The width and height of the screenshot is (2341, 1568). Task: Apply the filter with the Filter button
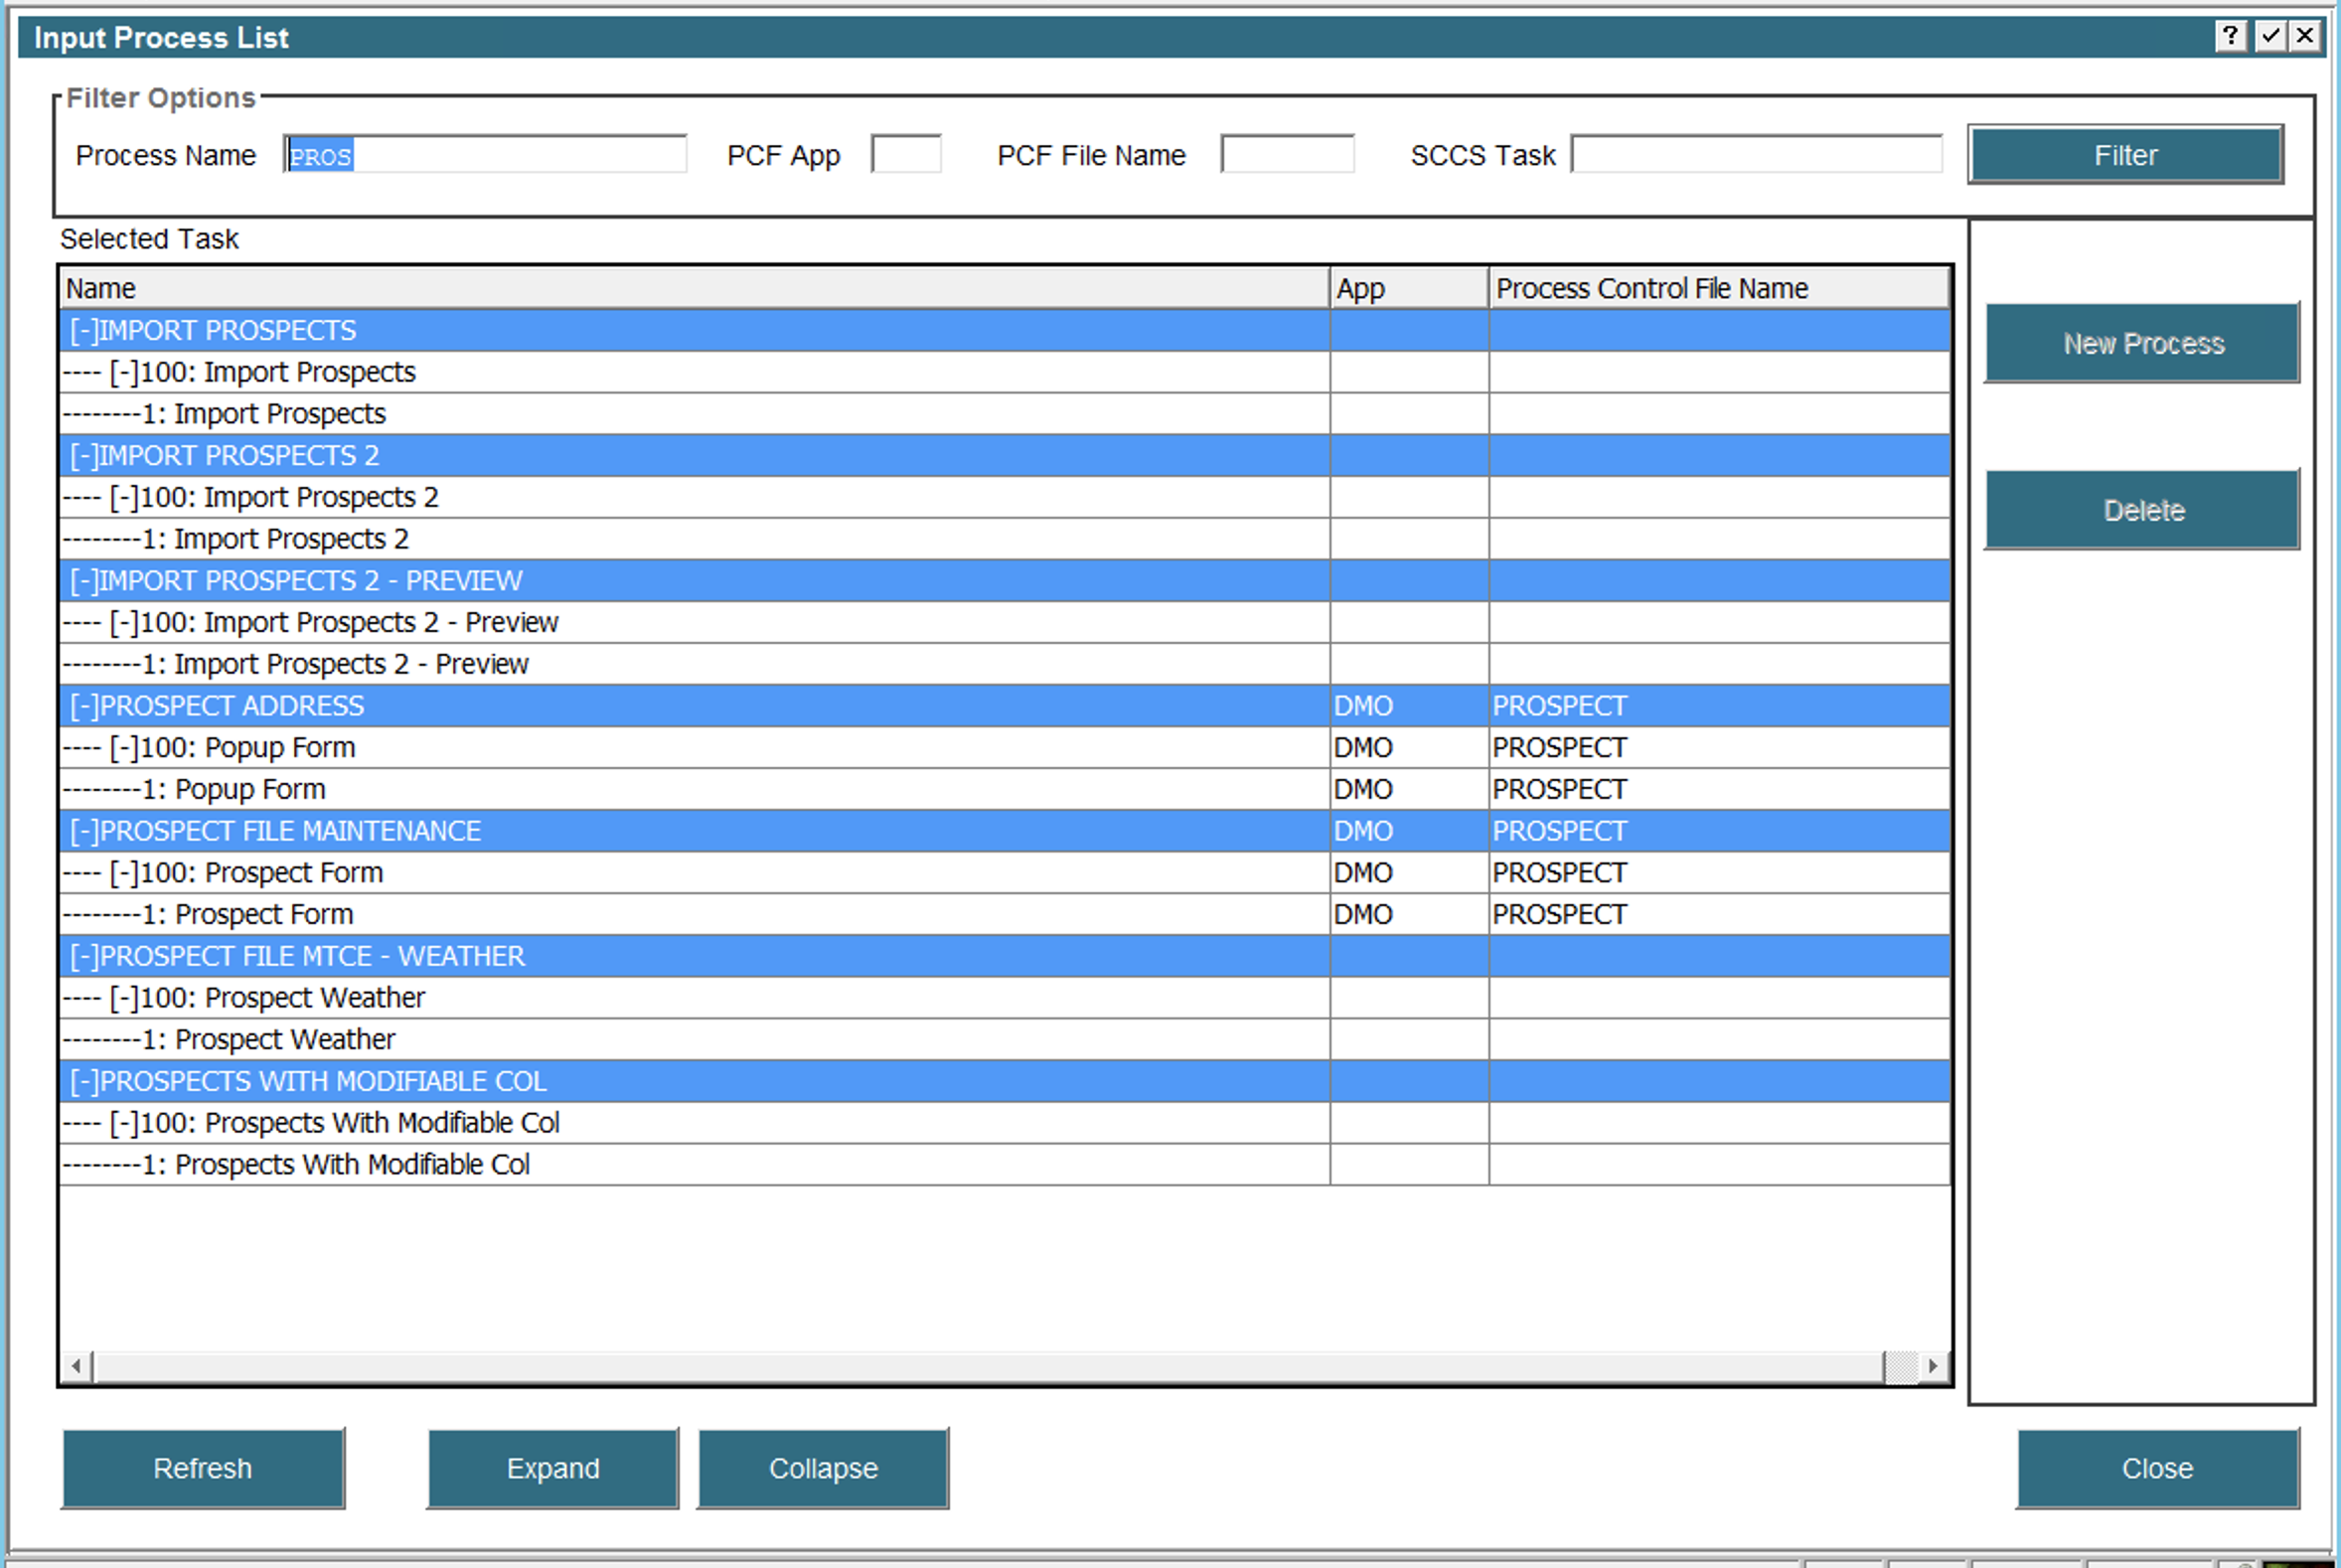pyautogui.click(x=2124, y=154)
